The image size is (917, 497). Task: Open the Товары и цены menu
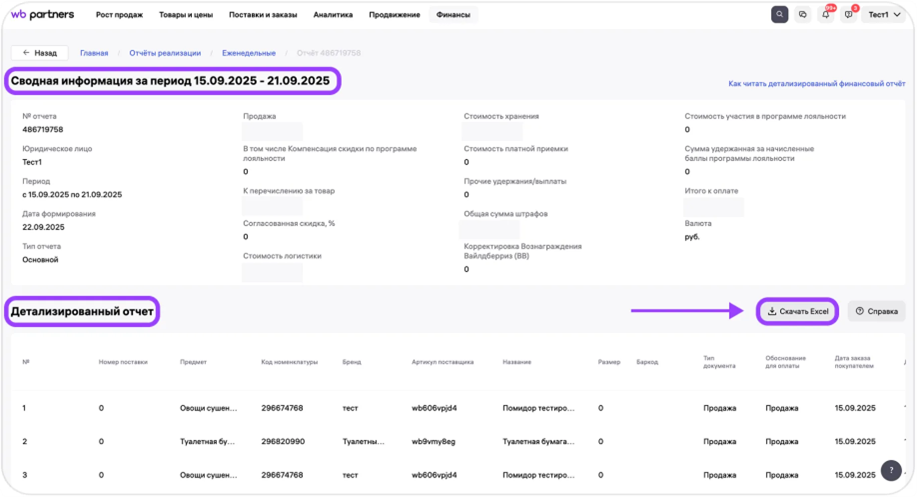pos(186,15)
